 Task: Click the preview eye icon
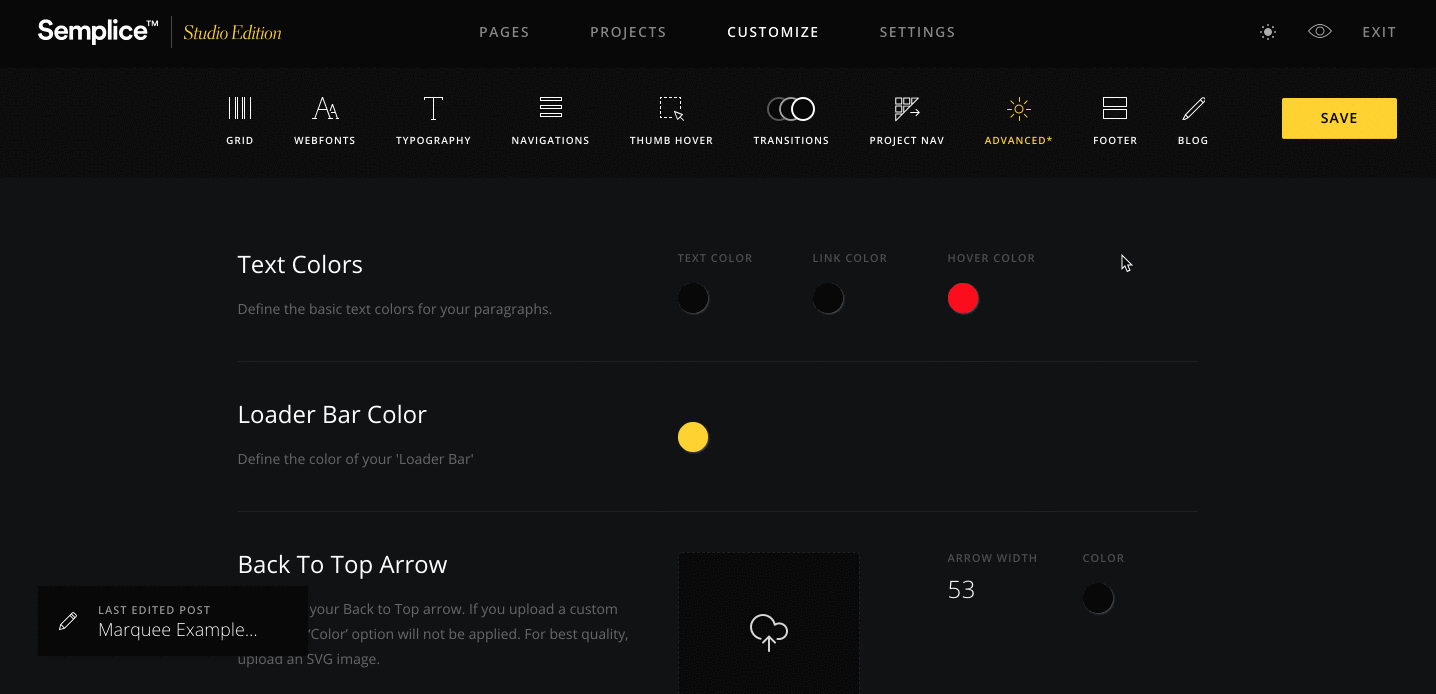[x=1320, y=32]
